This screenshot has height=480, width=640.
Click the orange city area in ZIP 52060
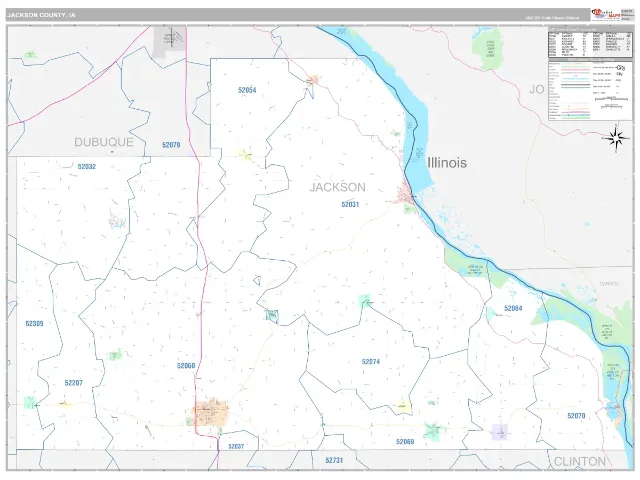[x=211, y=413]
